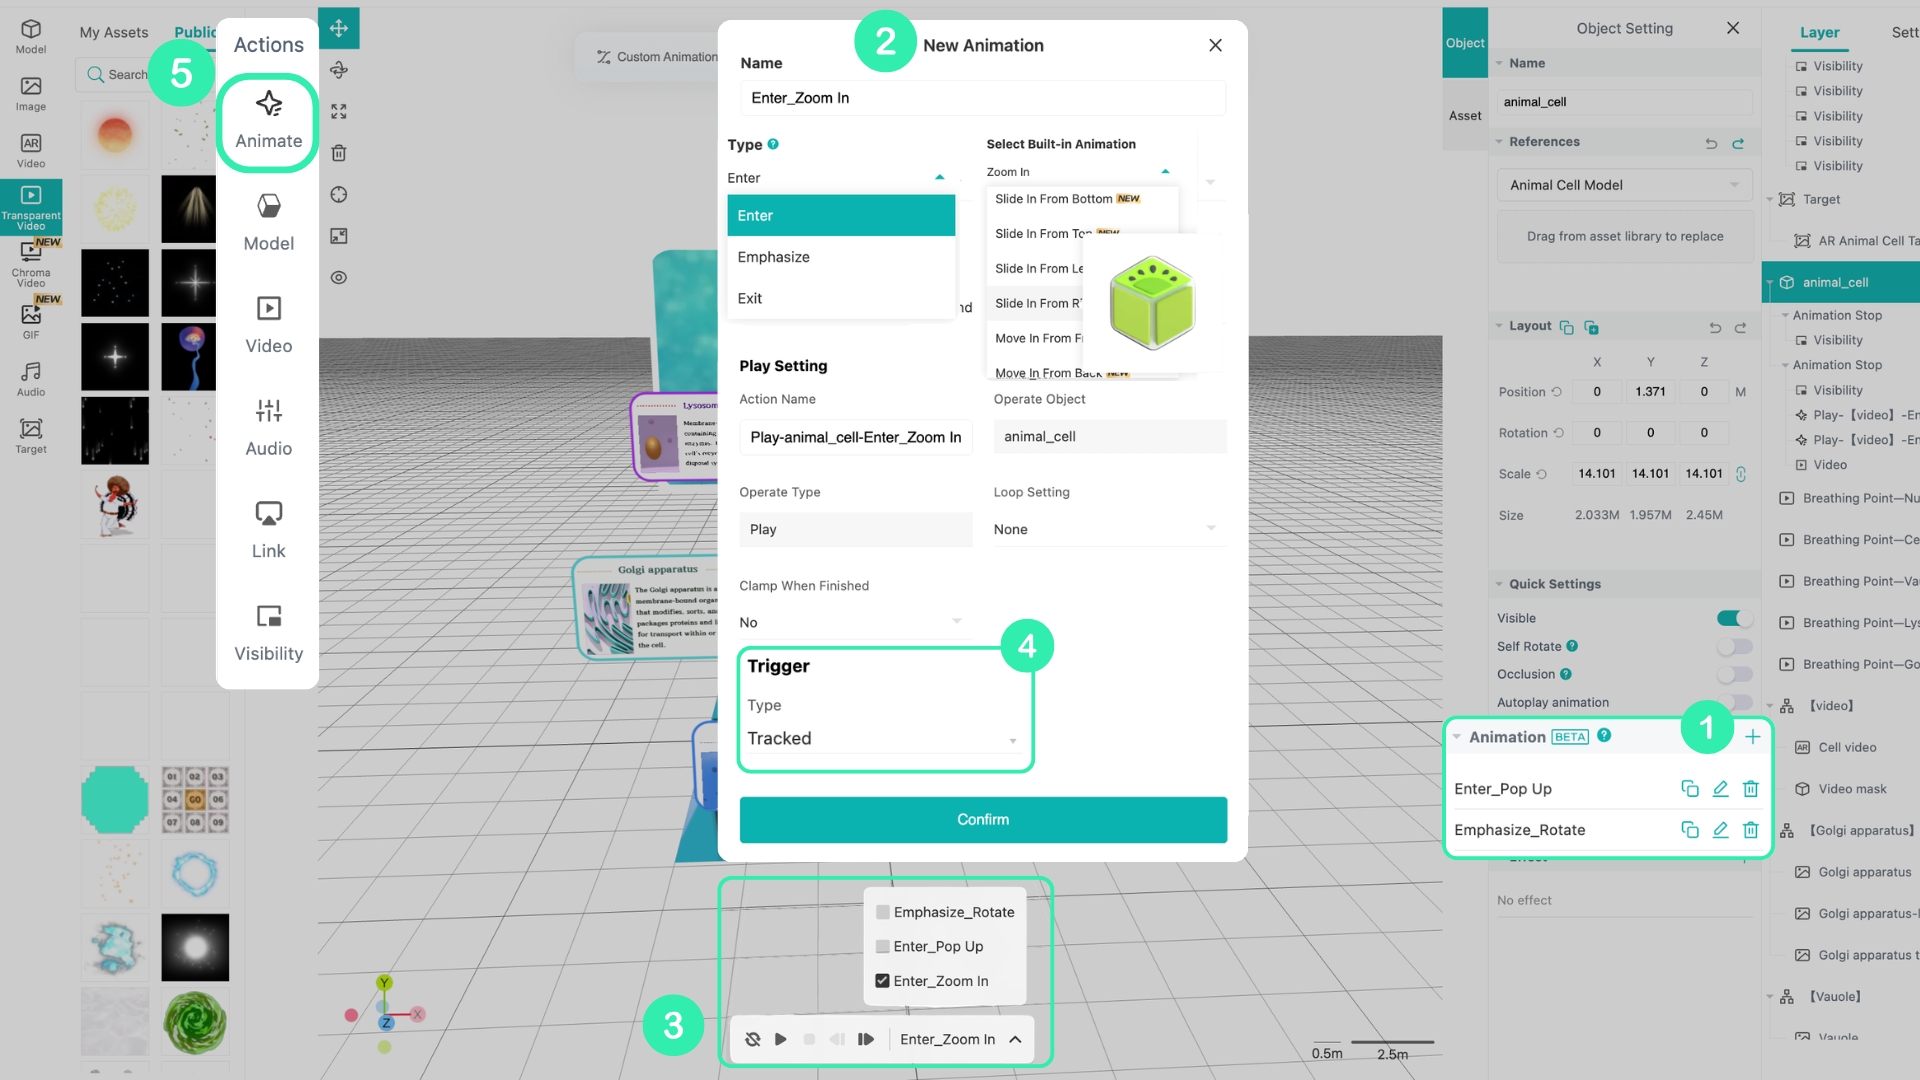
Task: Collapse the Layout section
Action: (x=1499, y=326)
